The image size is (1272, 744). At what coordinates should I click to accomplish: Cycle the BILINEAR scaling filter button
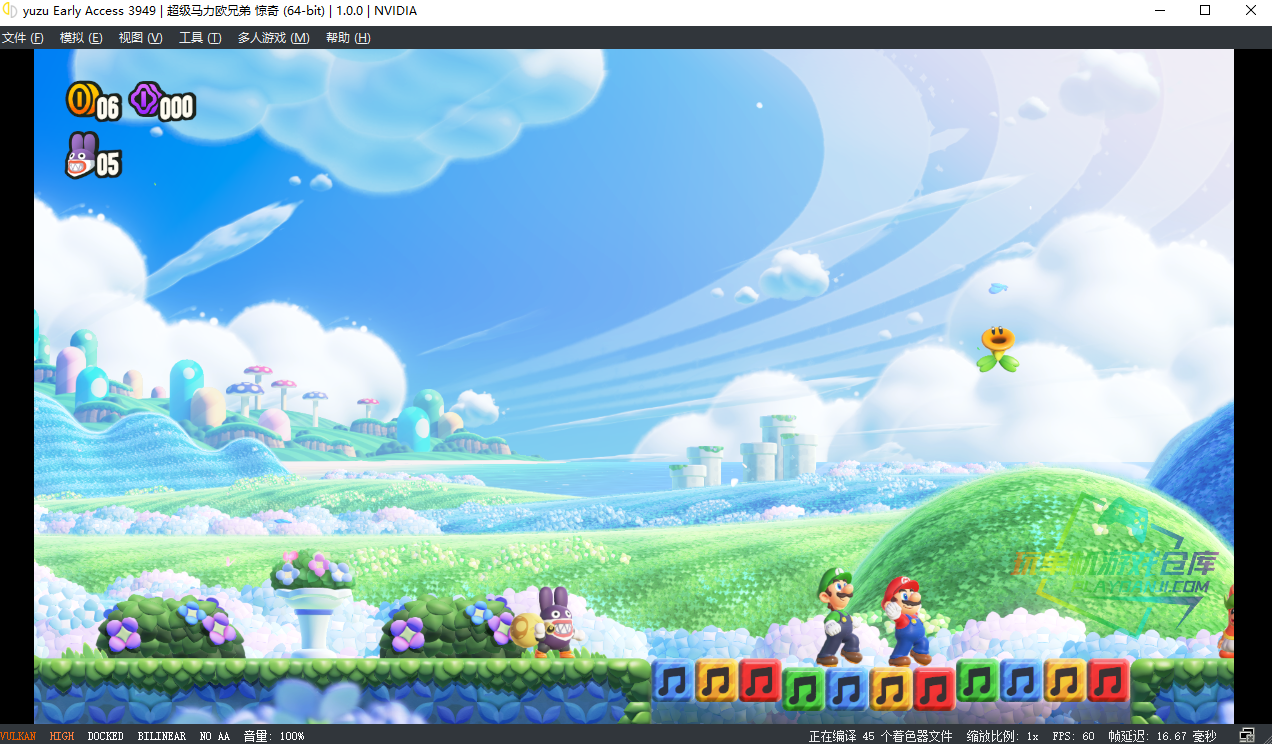(x=161, y=735)
